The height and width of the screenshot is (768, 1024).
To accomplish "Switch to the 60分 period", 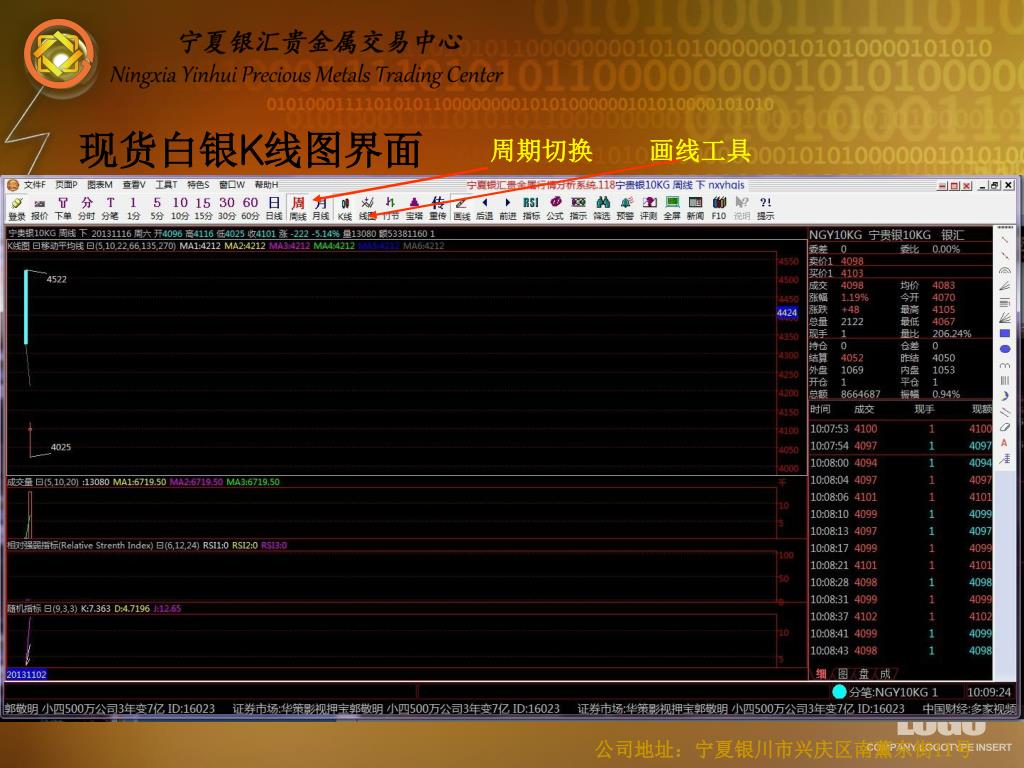I will coord(250,208).
